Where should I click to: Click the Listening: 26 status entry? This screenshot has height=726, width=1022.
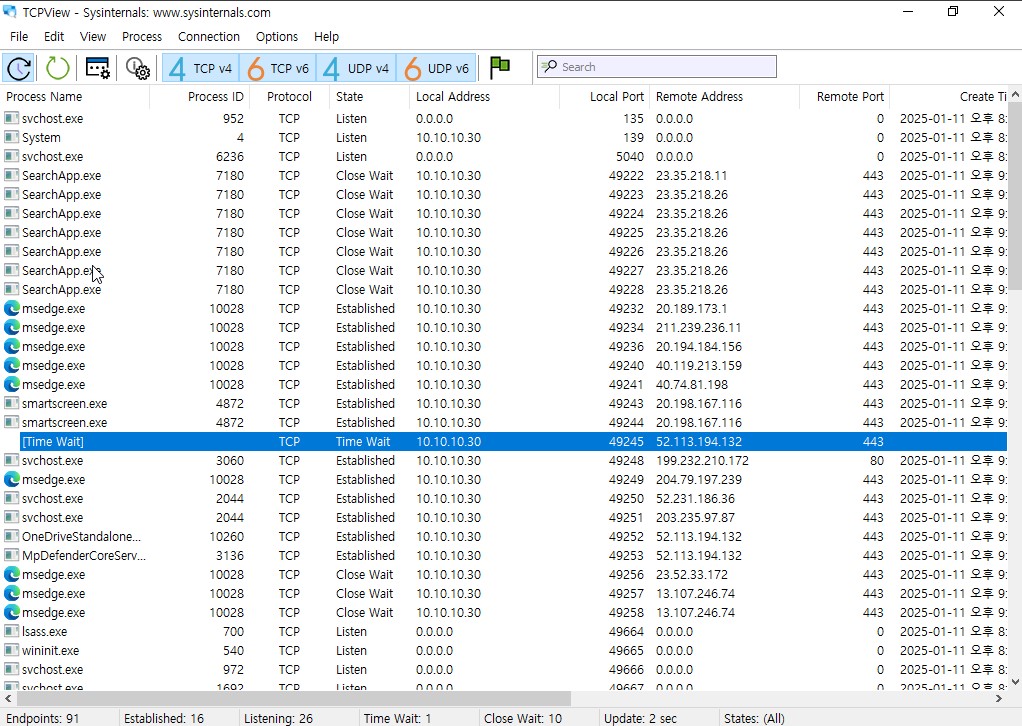(278, 718)
